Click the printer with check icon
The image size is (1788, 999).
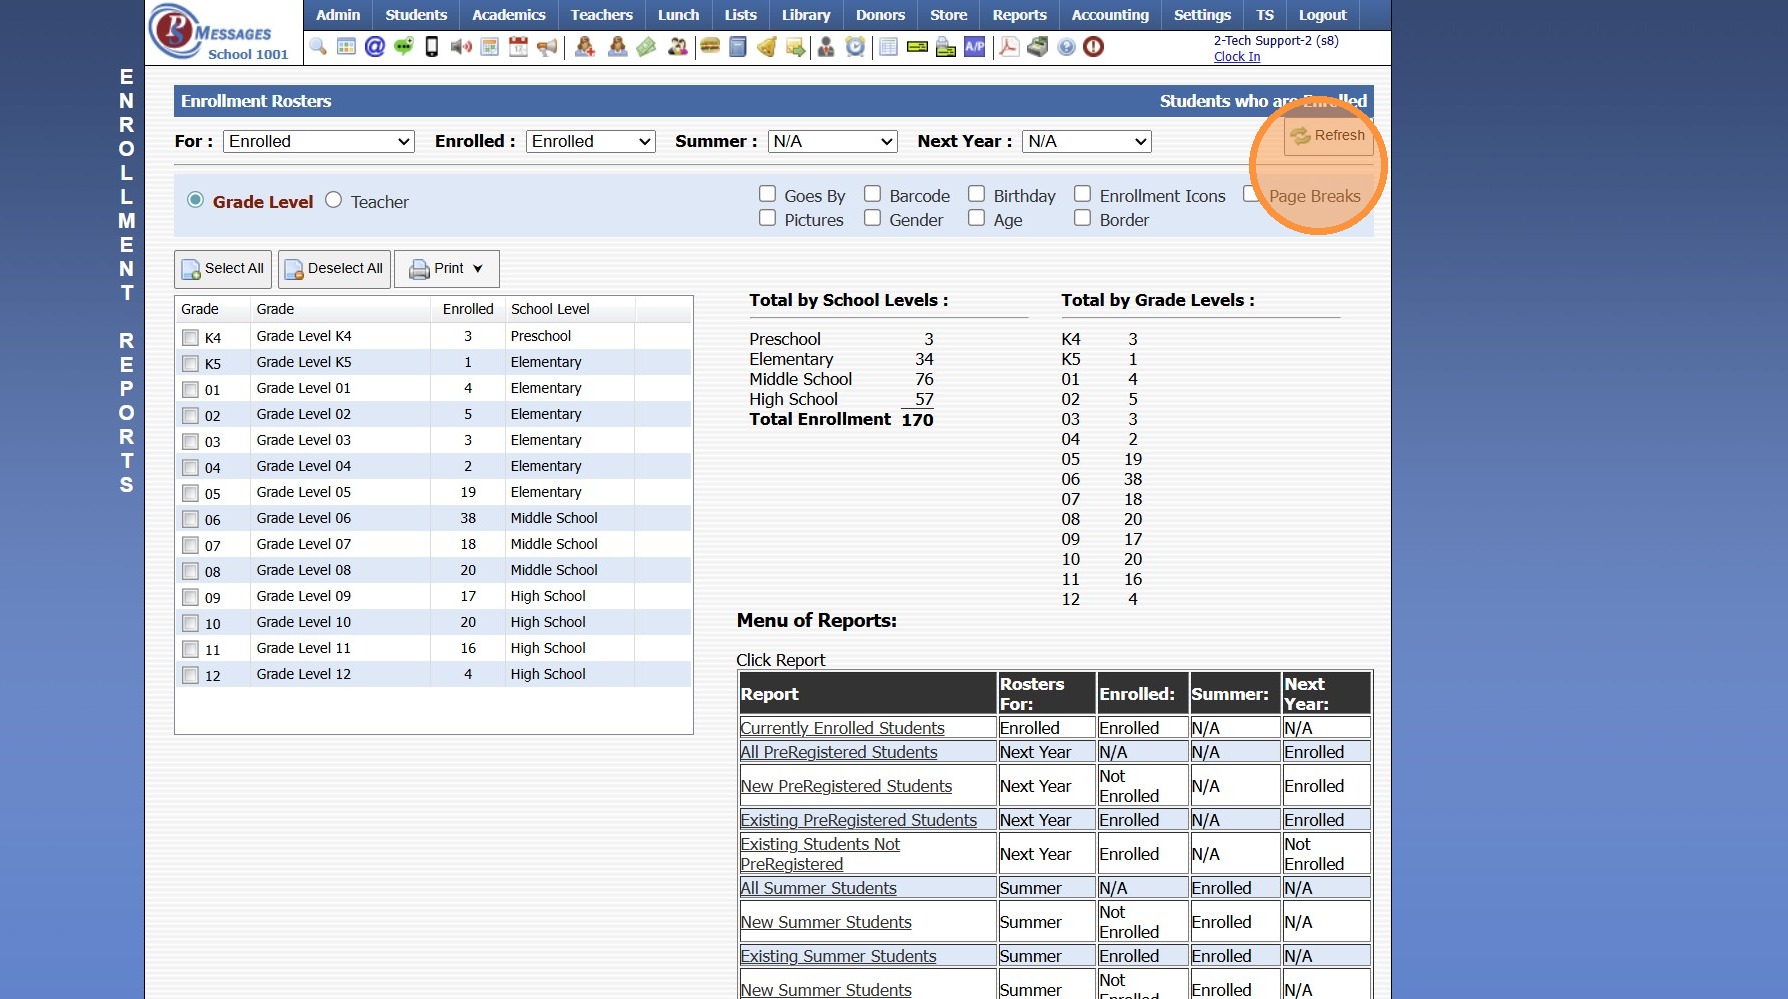(946, 46)
